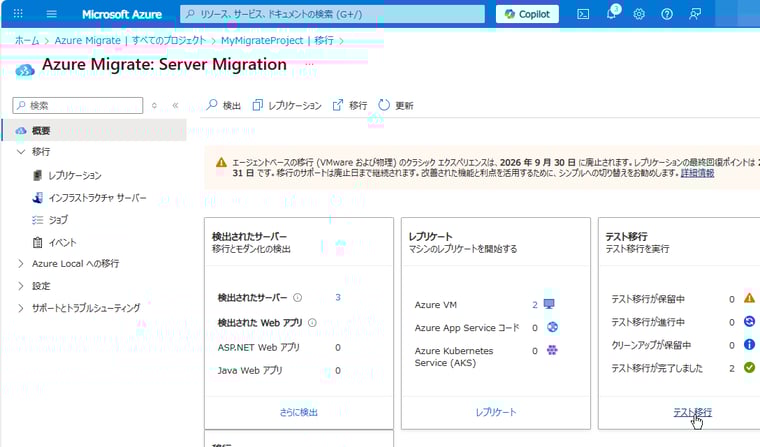Collapse the 移行 section chevron
Image resolution: width=760 pixels, height=447 pixels.
[21, 152]
